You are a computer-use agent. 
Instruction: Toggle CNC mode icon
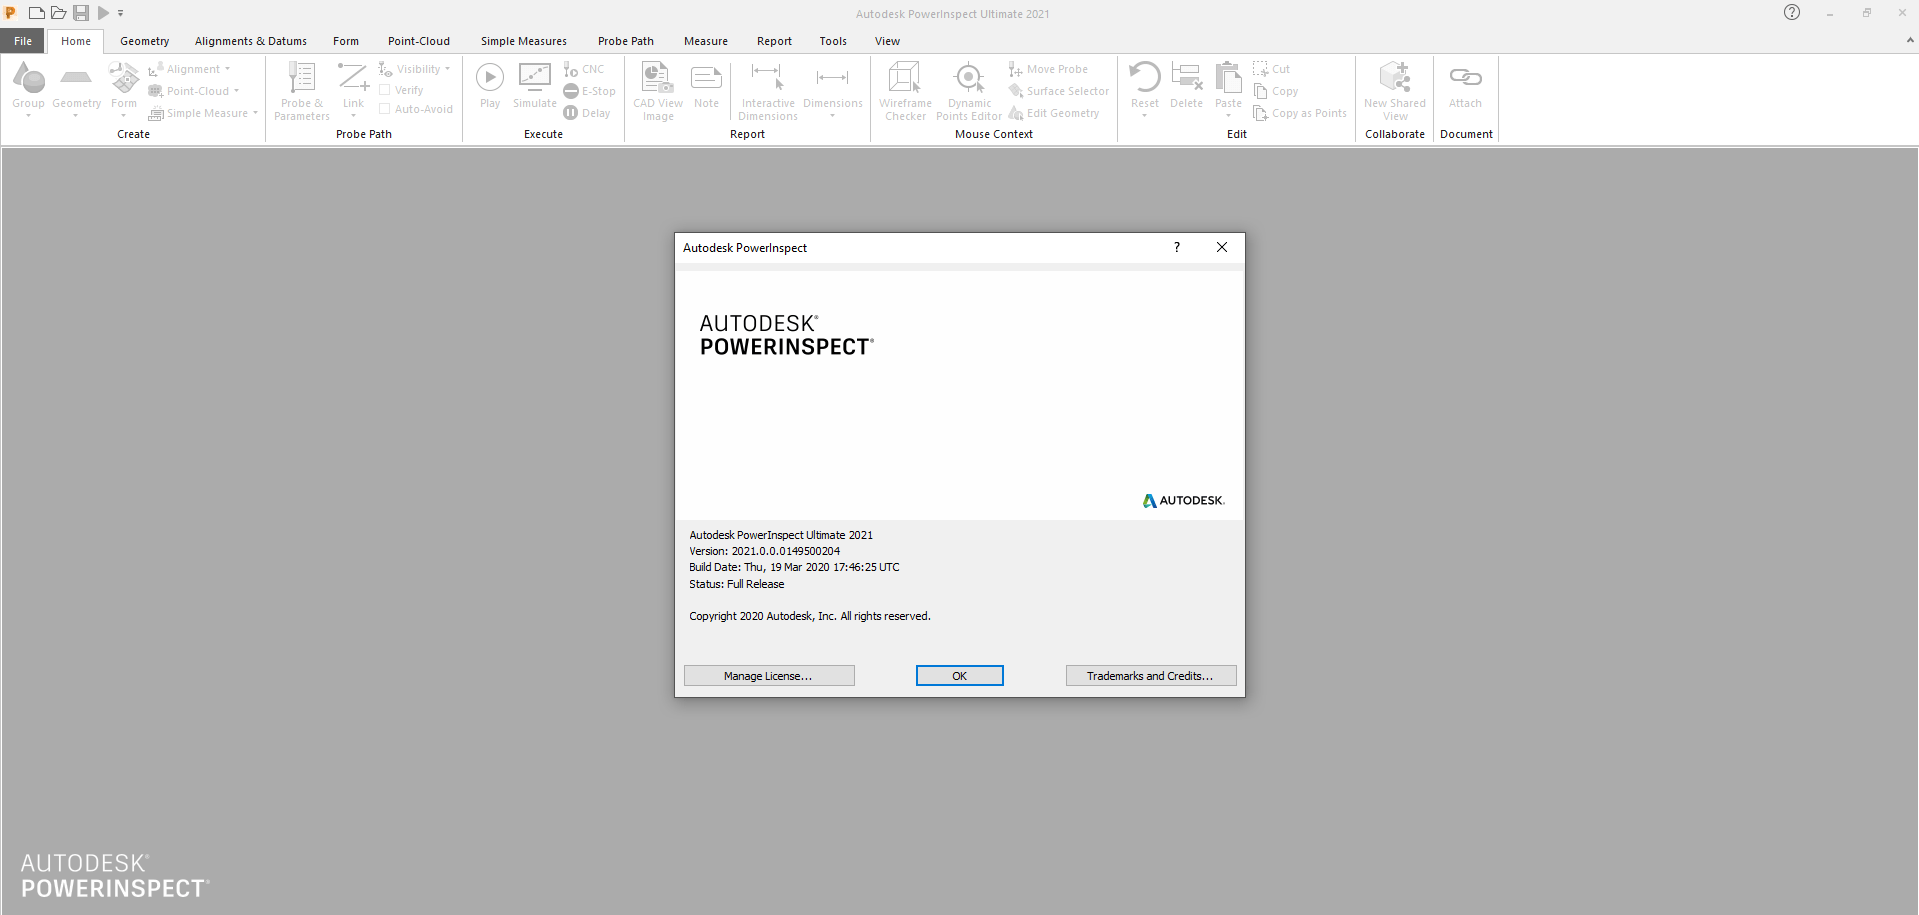(x=571, y=69)
